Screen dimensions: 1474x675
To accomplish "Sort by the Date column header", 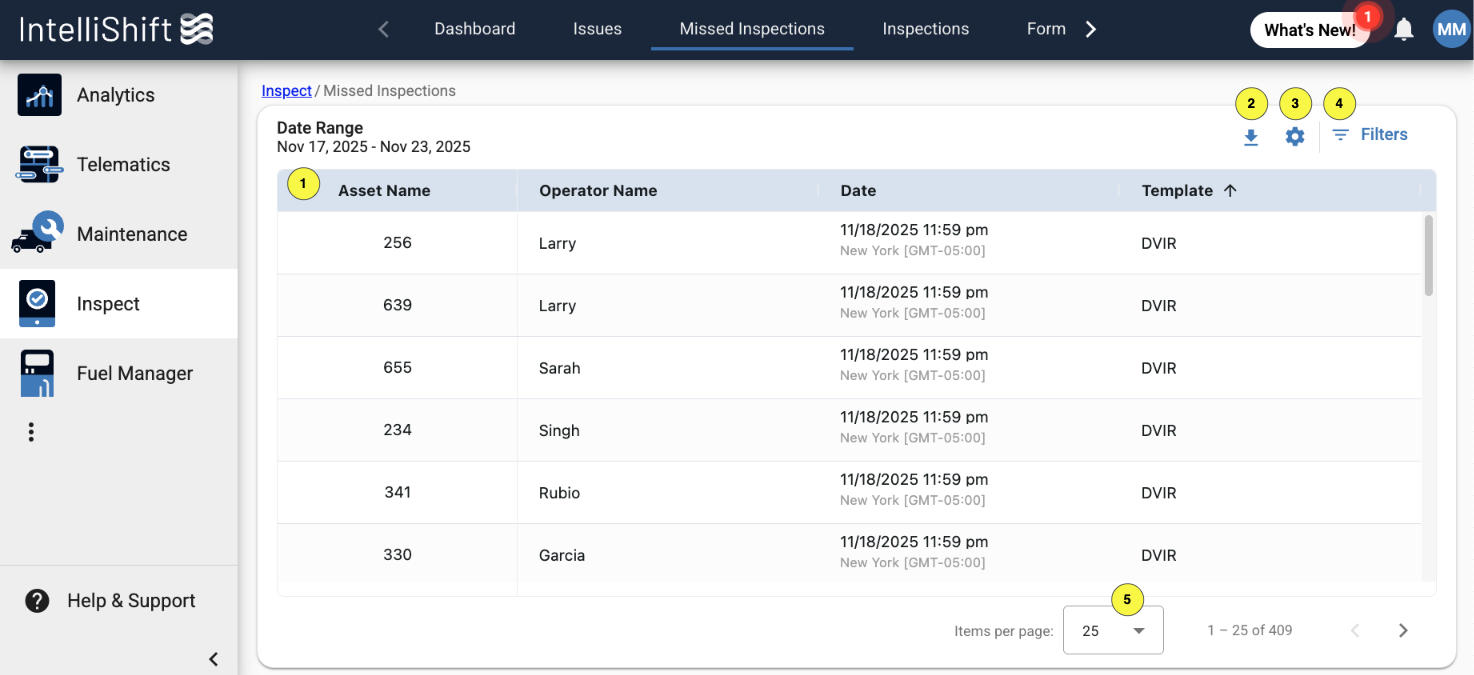I will [858, 191].
